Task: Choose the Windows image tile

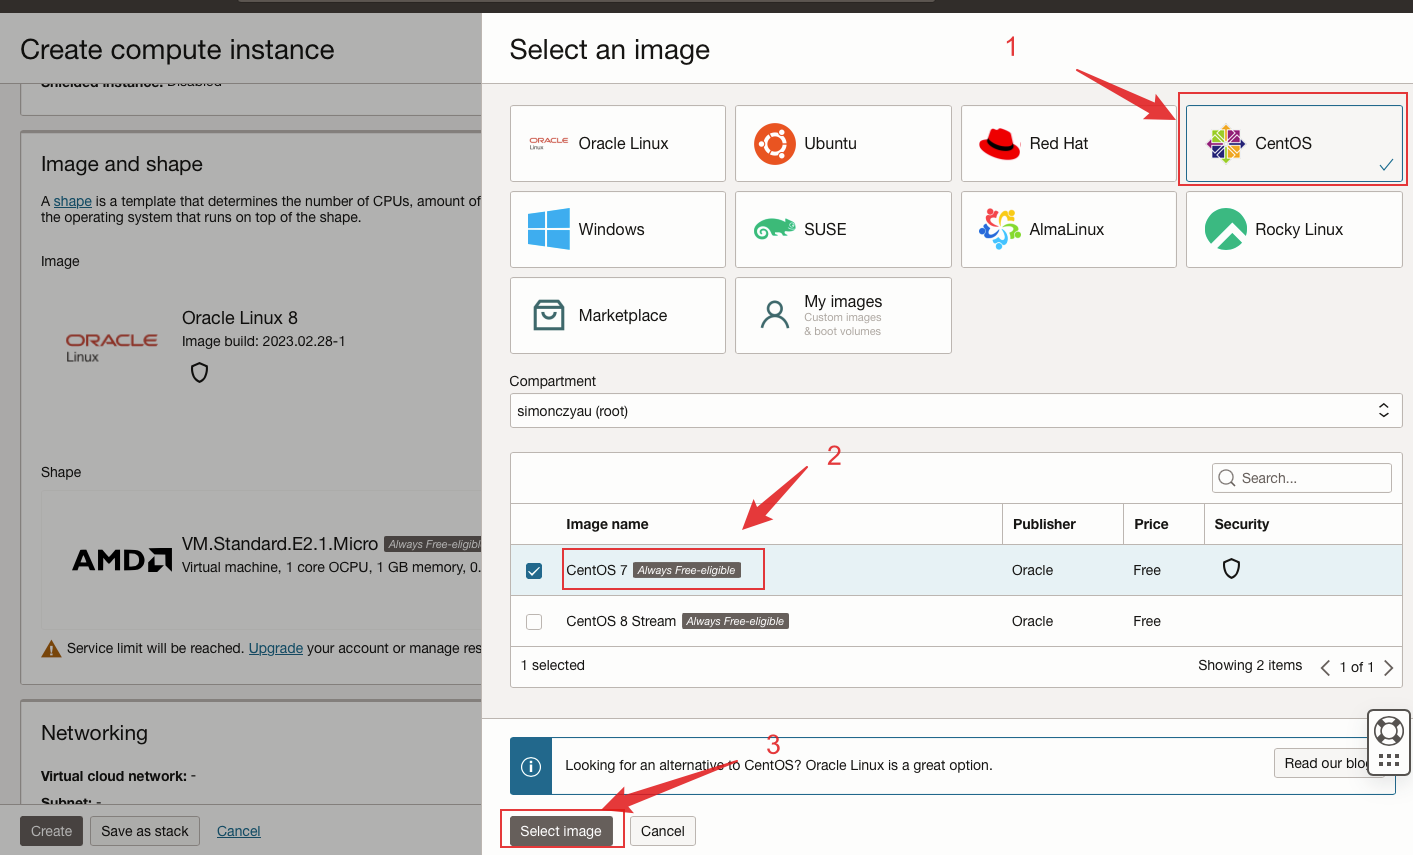Action: pyautogui.click(x=617, y=230)
